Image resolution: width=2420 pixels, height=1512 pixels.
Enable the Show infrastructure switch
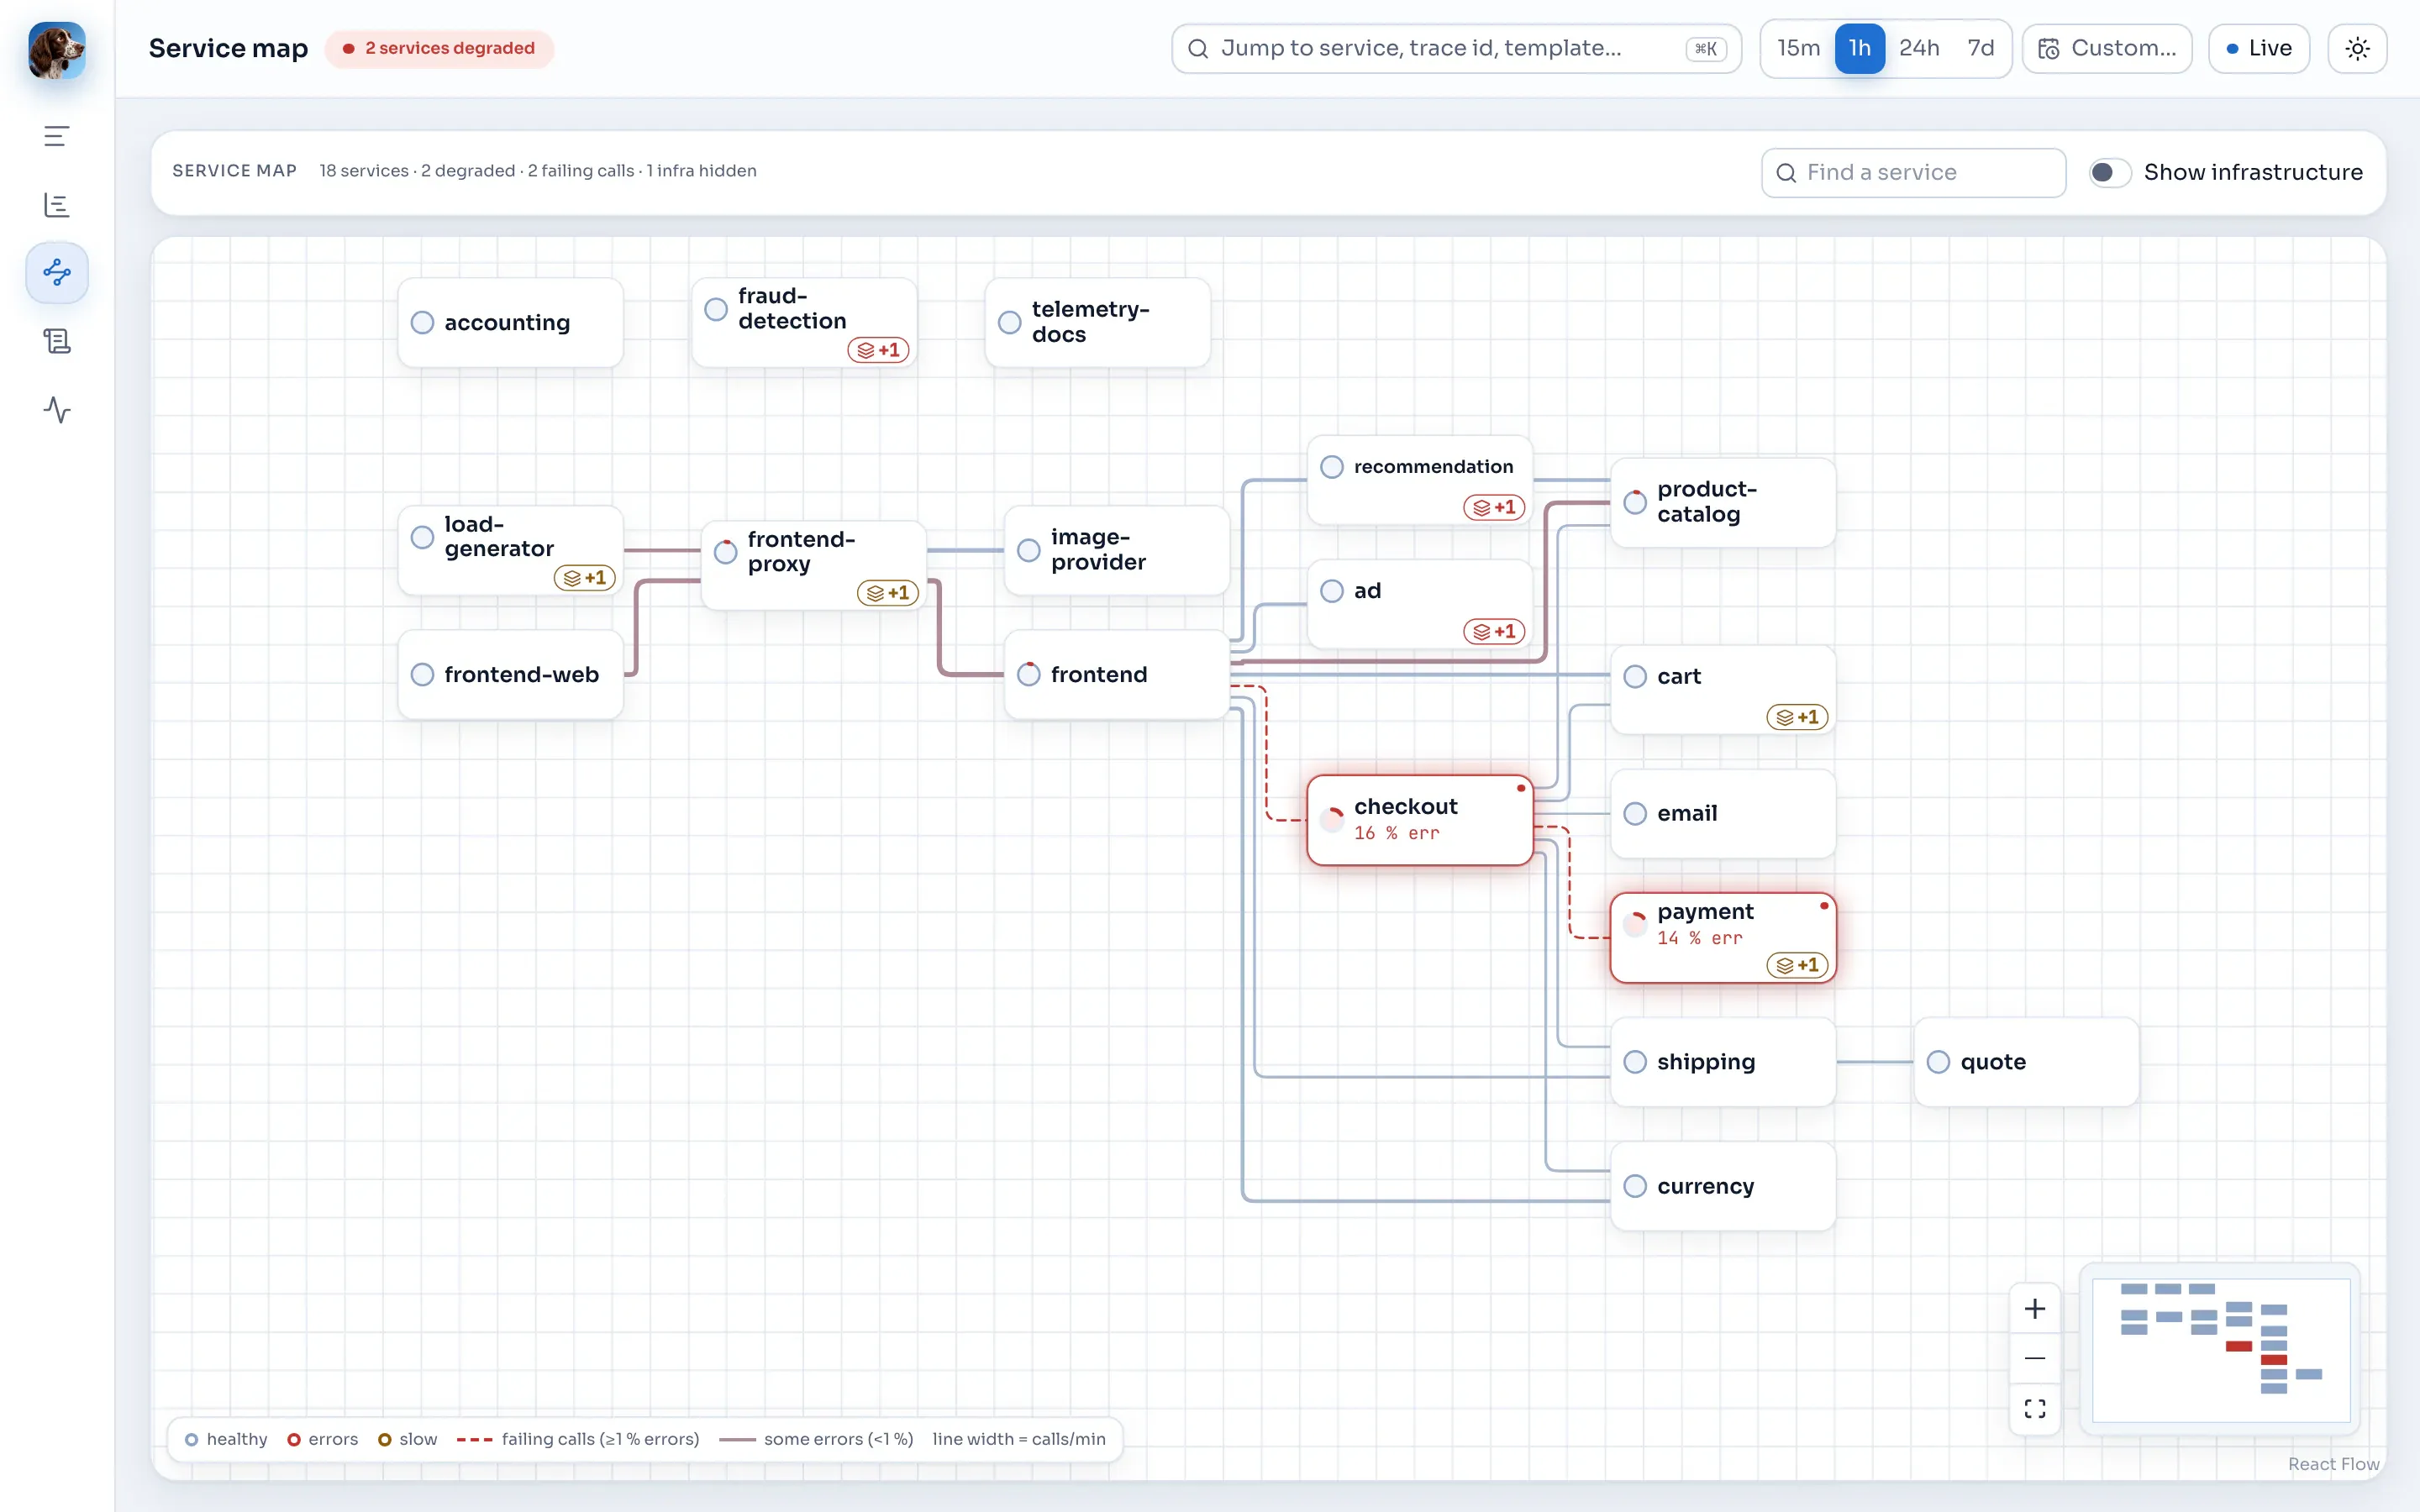tap(2110, 172)
